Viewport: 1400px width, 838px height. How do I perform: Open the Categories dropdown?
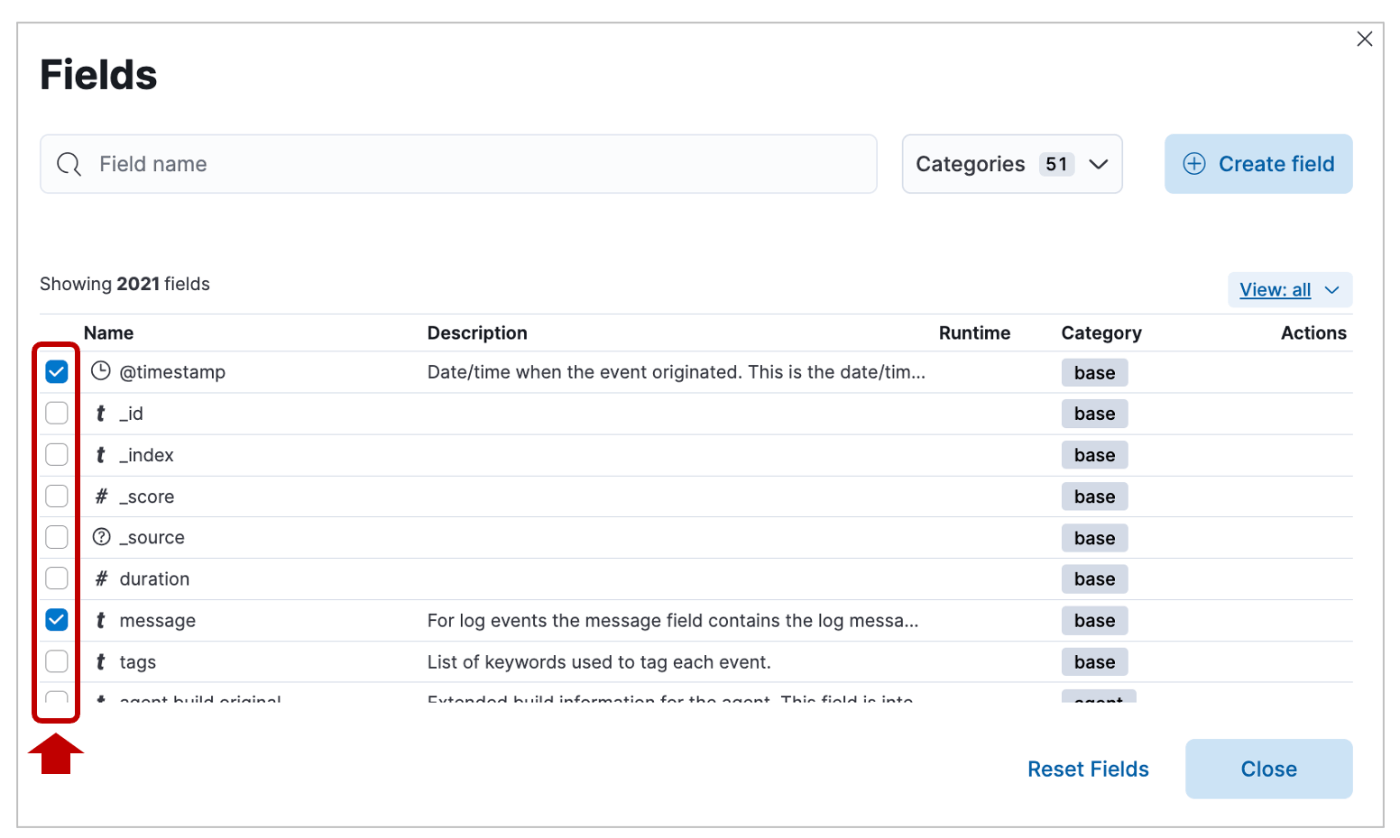[x=1011, y=164]
